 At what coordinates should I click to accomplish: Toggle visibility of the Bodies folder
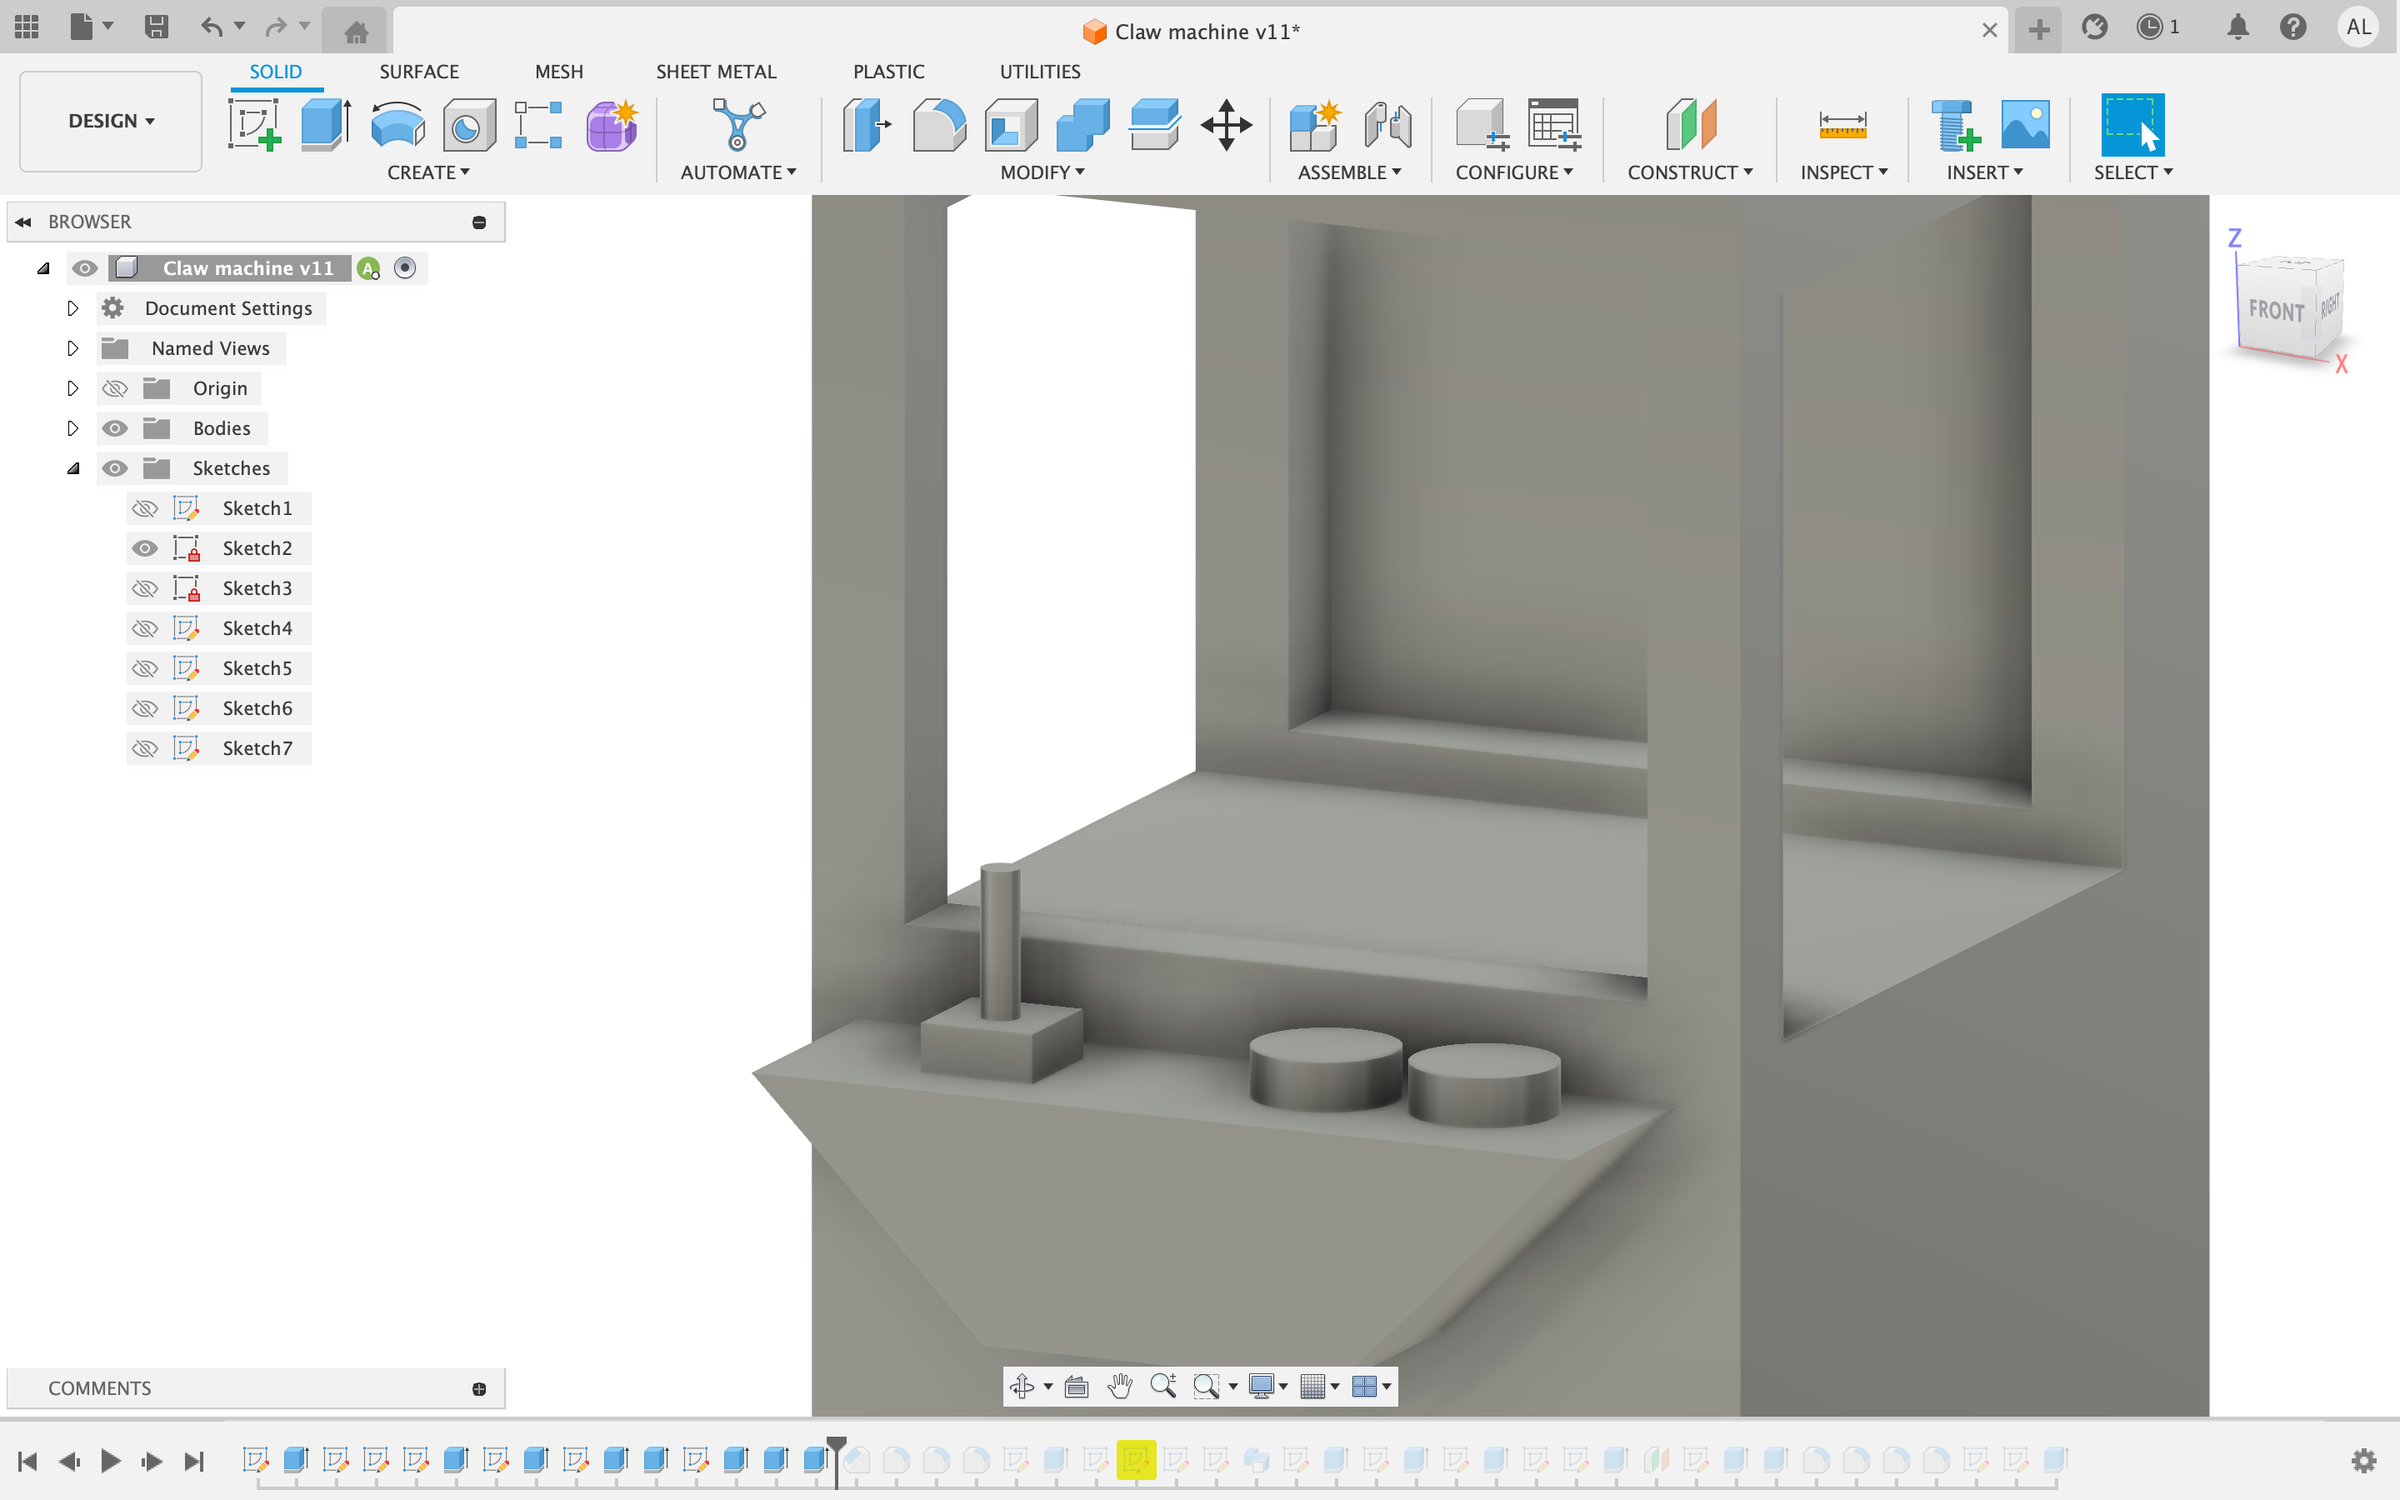(115, 428)
